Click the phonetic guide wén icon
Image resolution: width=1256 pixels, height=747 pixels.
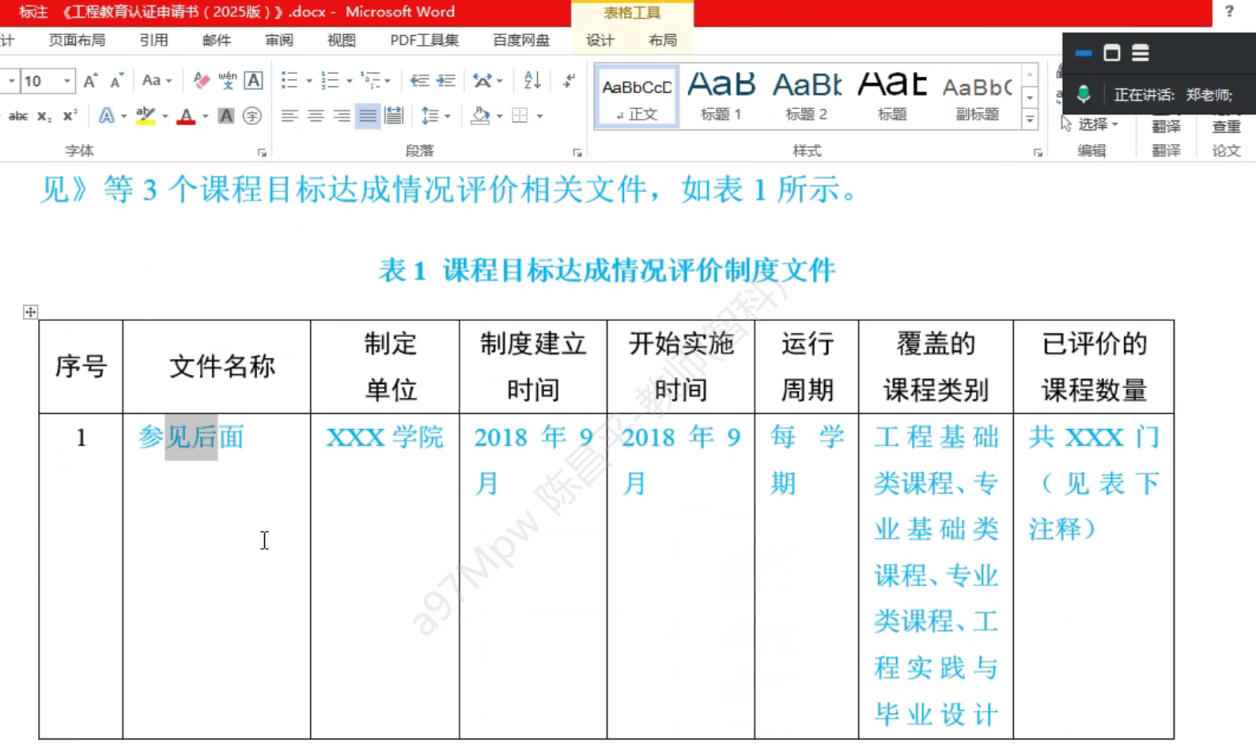pos(228,81)
